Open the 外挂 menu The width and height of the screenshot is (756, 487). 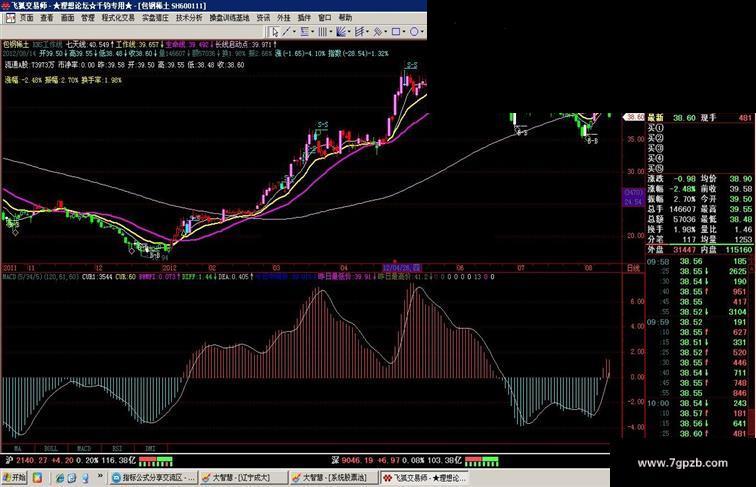(284, 18)
